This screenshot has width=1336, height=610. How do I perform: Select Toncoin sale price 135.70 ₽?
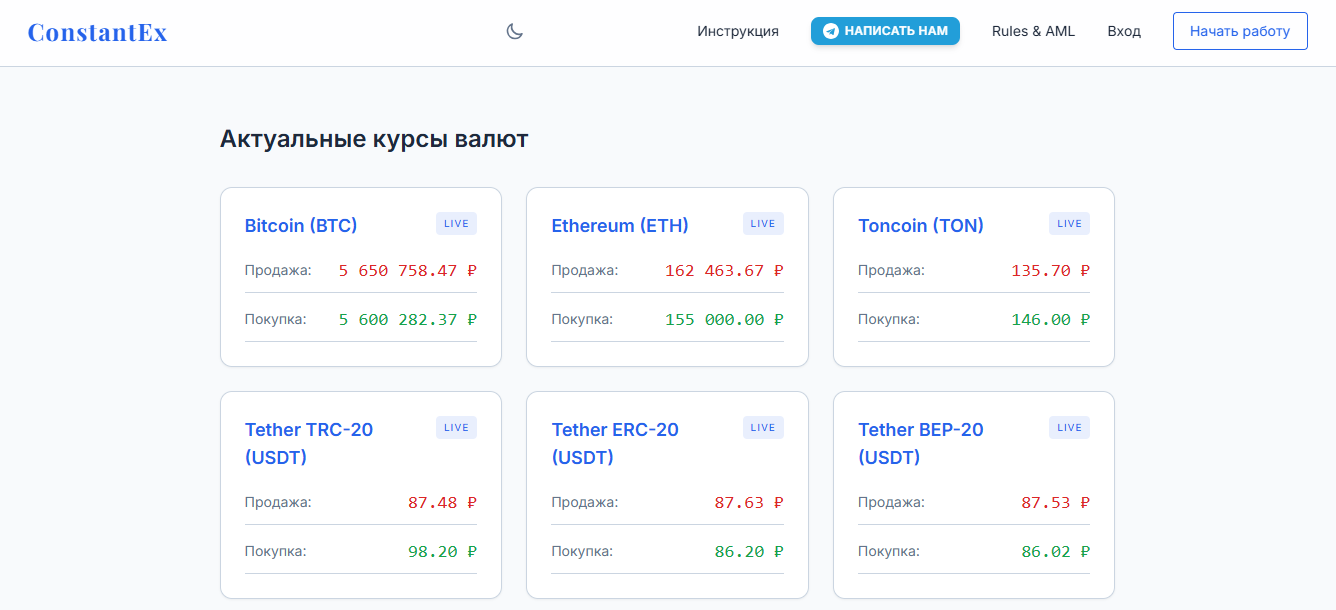(x=1051, y=270)
